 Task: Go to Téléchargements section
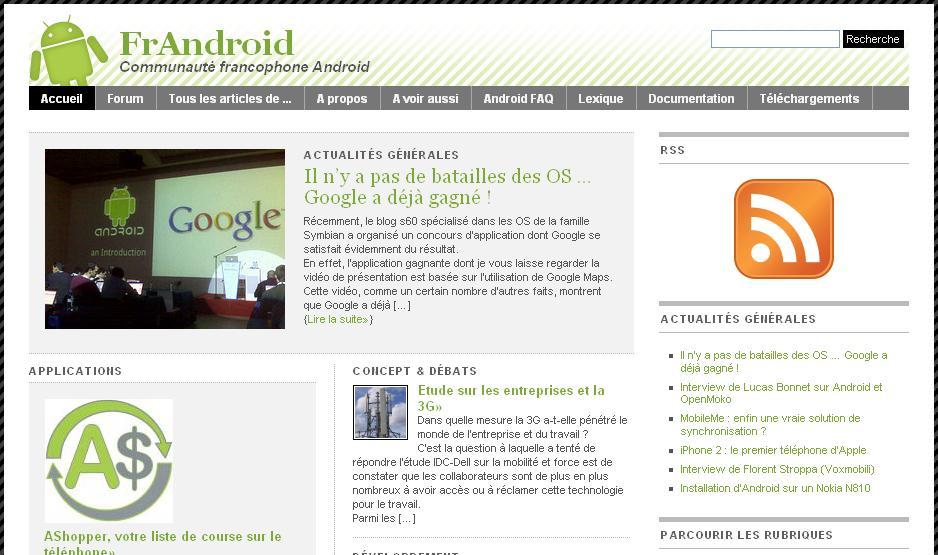809,99
